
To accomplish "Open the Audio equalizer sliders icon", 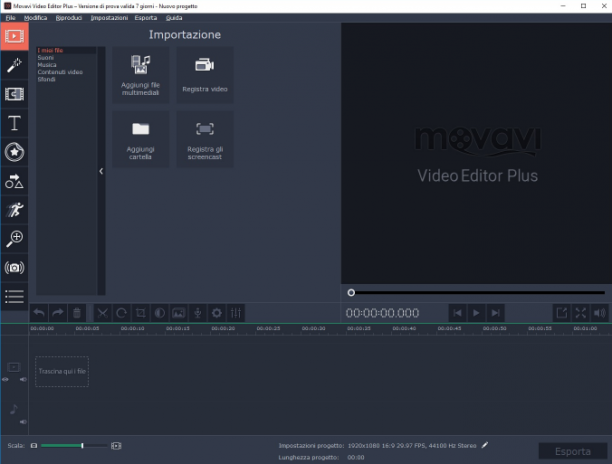I will (236, 313).
